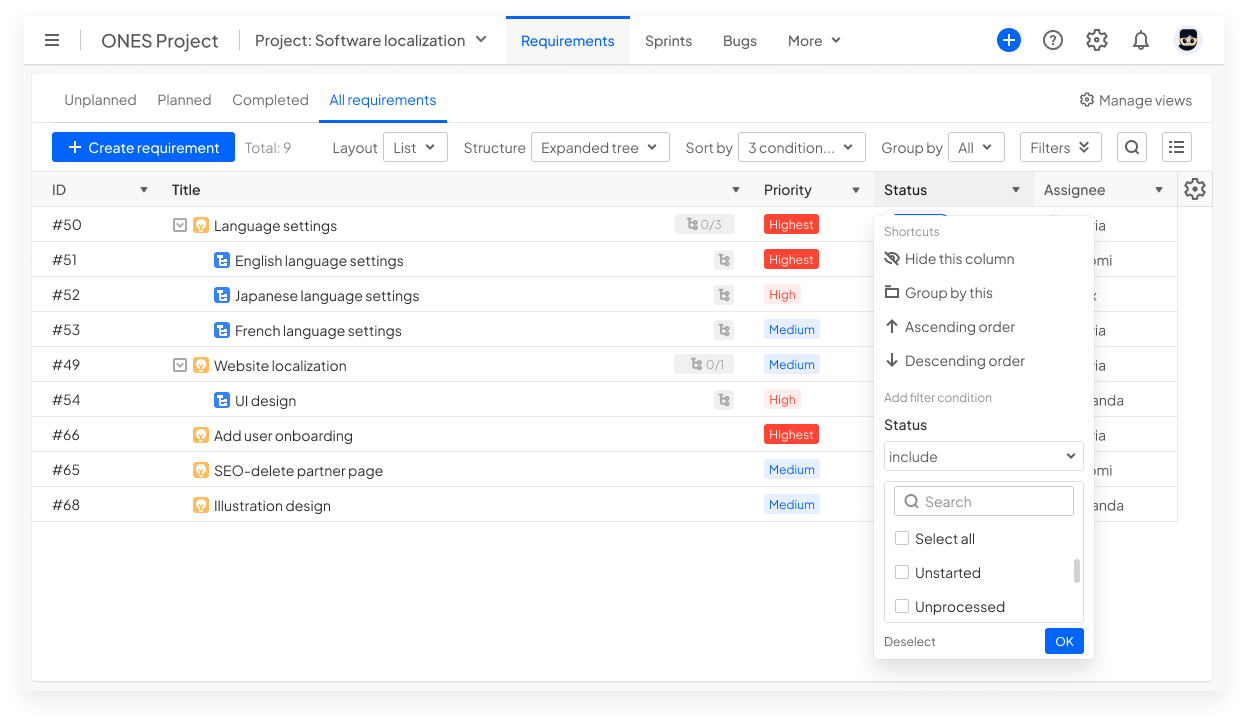This screenshot has height=723, width=1248.
Task: Open top bar settings gear icon
Action: pyautogui.click(x=1097, y=40)
